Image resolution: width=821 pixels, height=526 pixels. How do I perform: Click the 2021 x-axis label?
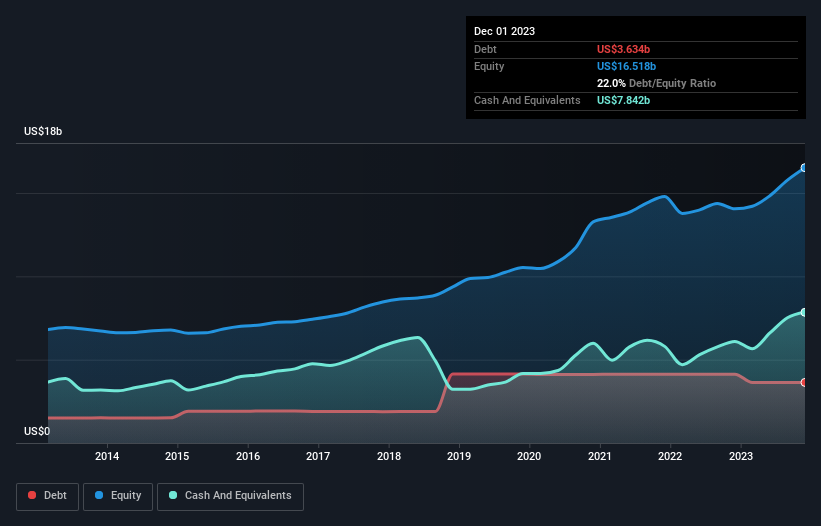click(x=600, y=456)
